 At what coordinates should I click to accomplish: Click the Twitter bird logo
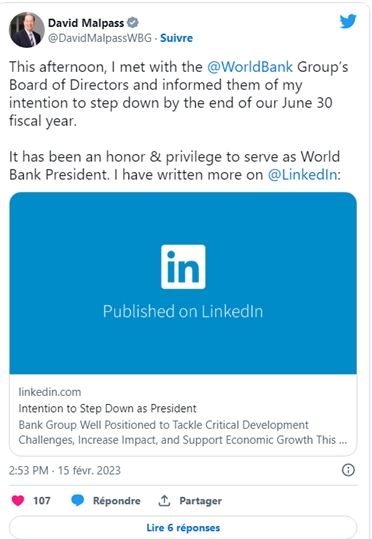[x=348, y=21]
